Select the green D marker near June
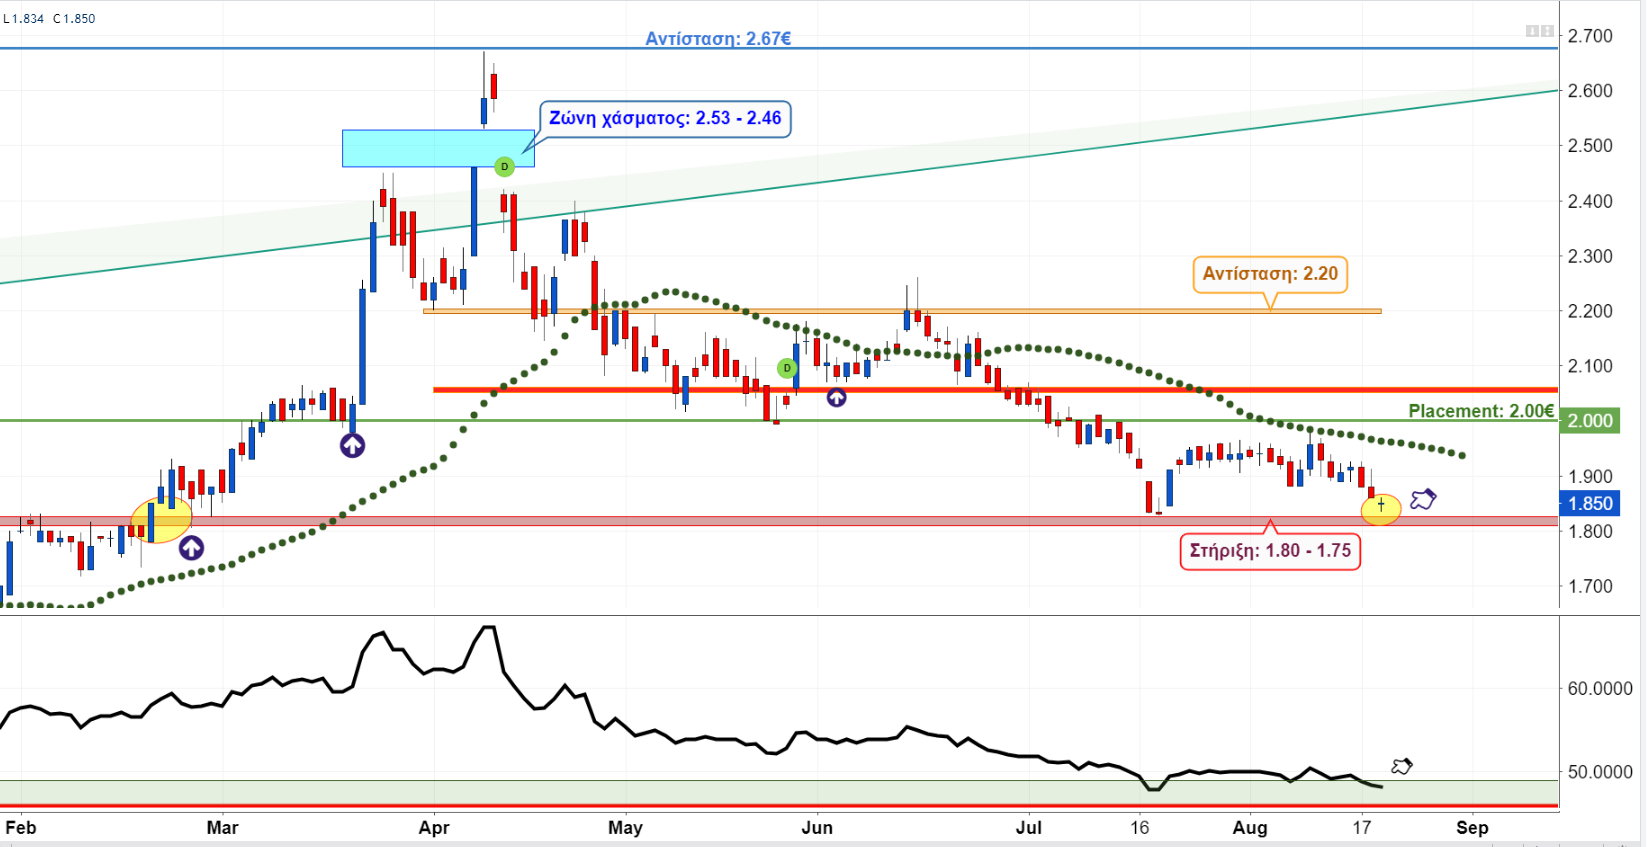This screenshot has width=1647, height=847. pyautogui.click(x=787, y=368)
